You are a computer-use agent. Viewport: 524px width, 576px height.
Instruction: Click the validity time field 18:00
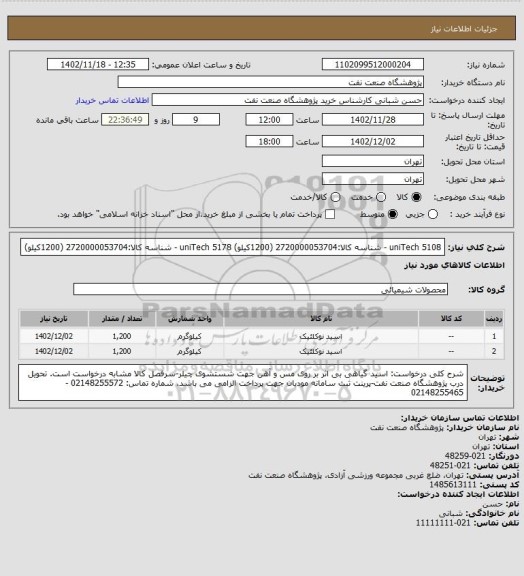pos(269,141)
